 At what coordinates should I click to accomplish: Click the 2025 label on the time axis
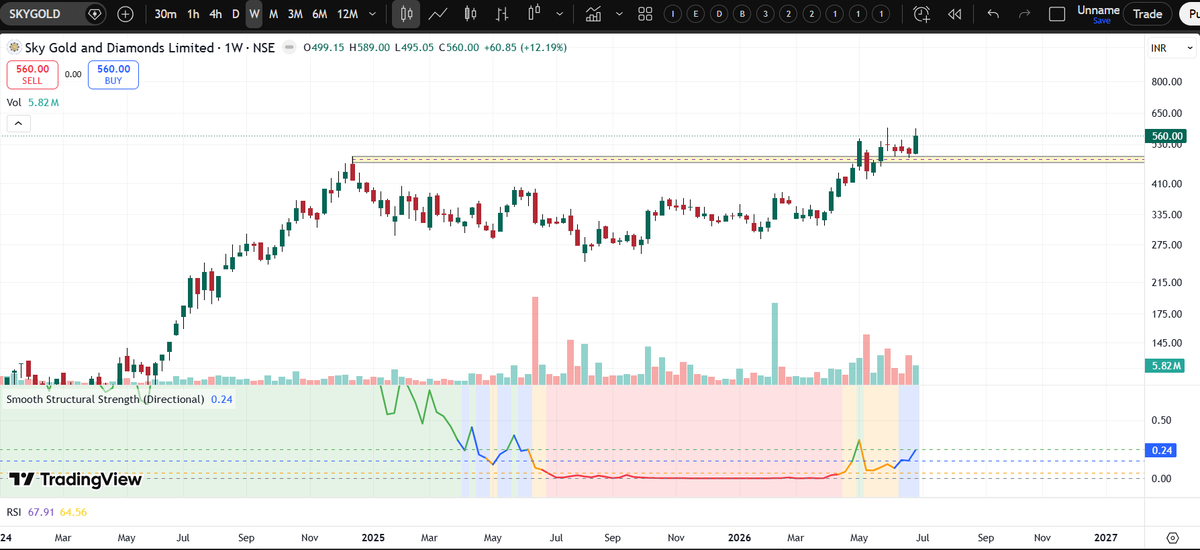(373, 538)
